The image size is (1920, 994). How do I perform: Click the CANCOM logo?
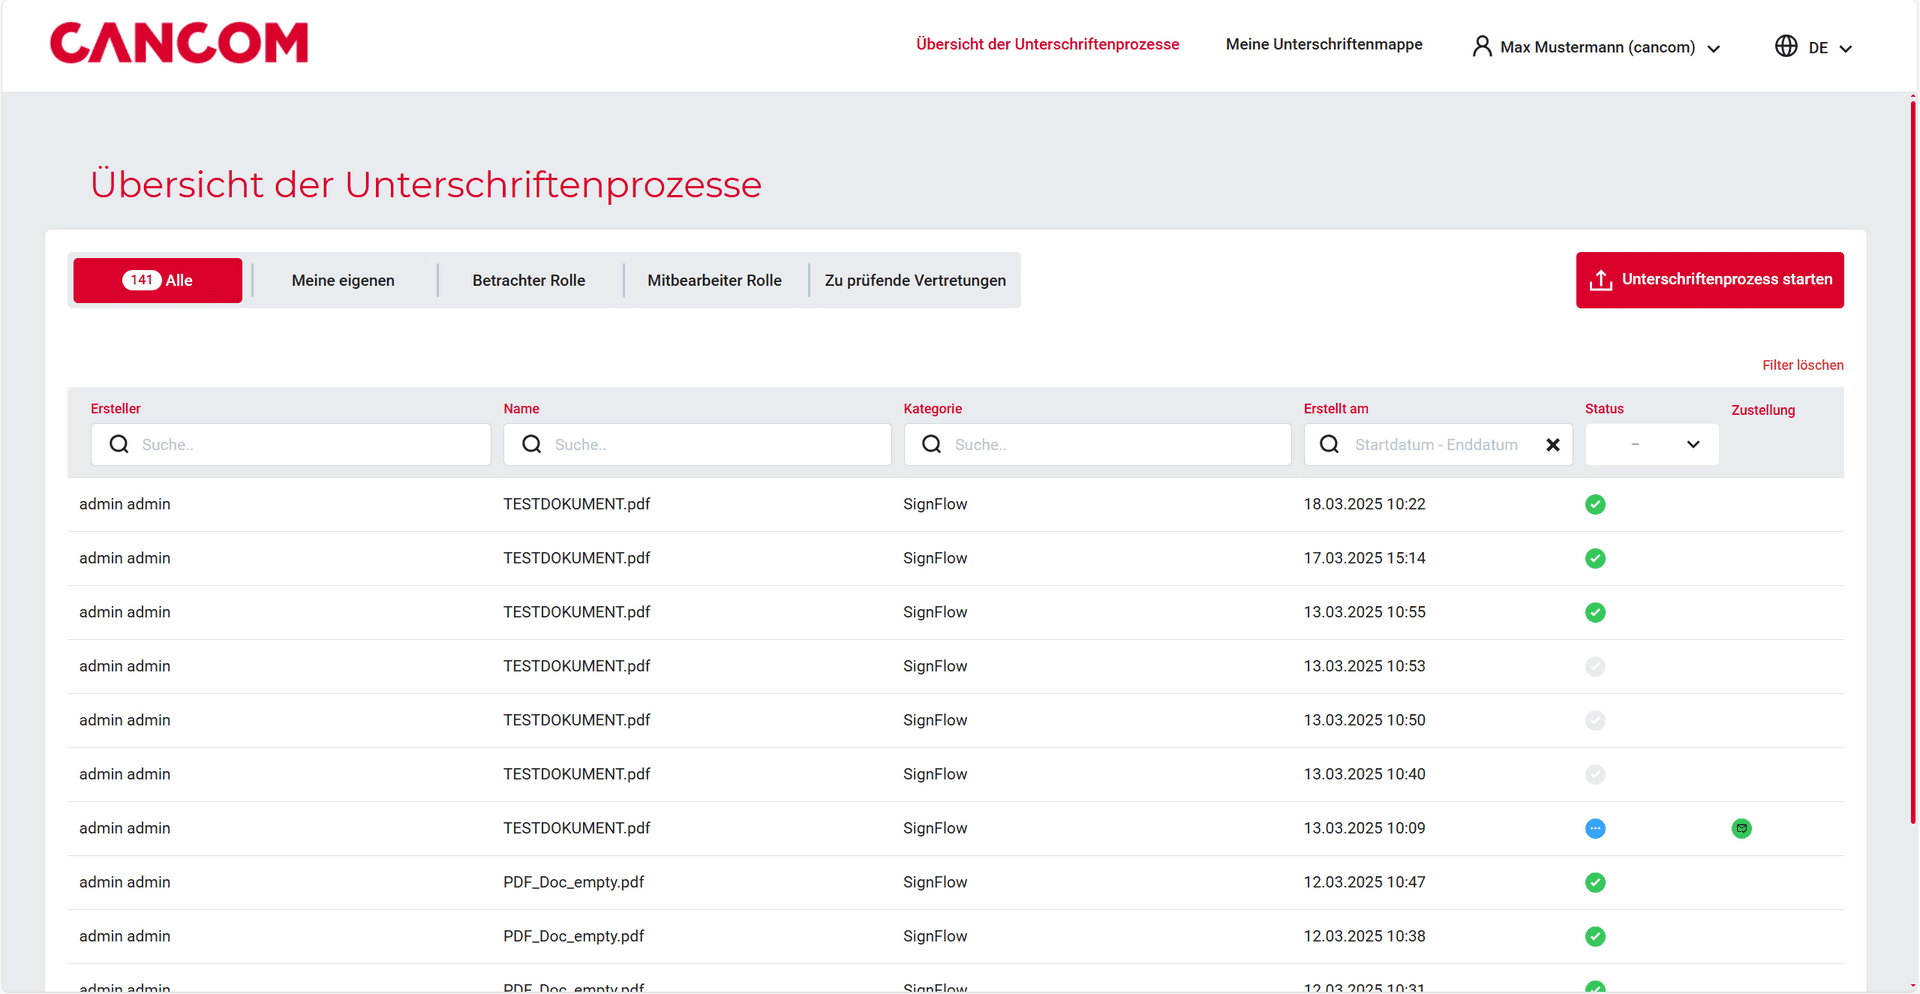(x=179, y=43)
